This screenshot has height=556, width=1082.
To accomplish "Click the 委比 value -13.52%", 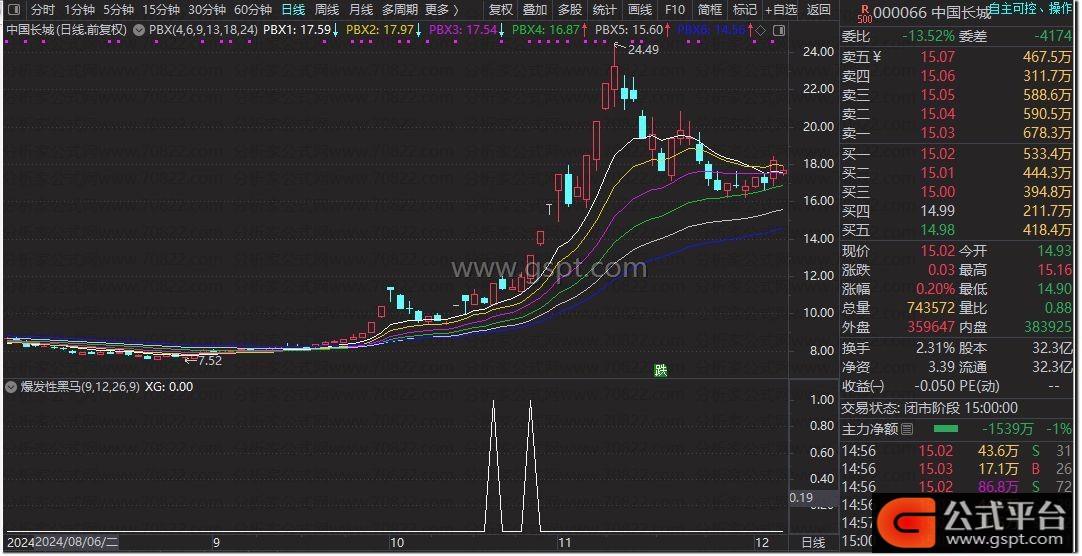I will 929,37.
